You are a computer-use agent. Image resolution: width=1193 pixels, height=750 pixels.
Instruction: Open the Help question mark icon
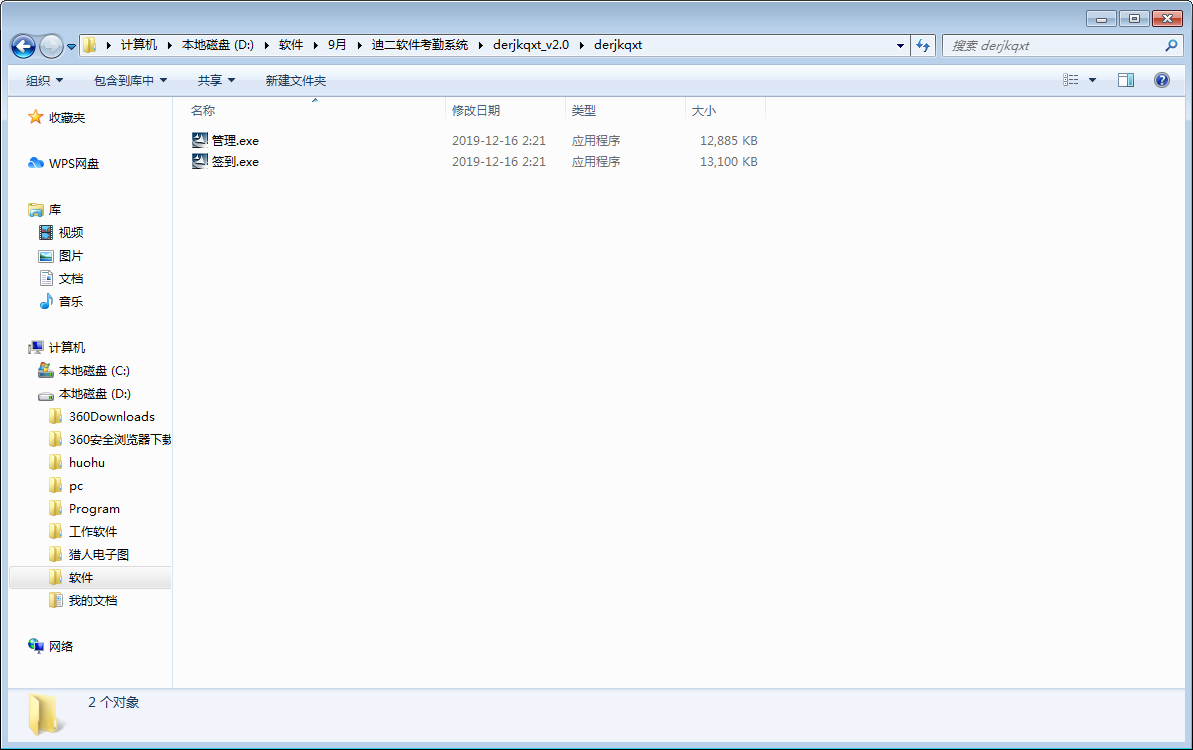click(1162, 80)
